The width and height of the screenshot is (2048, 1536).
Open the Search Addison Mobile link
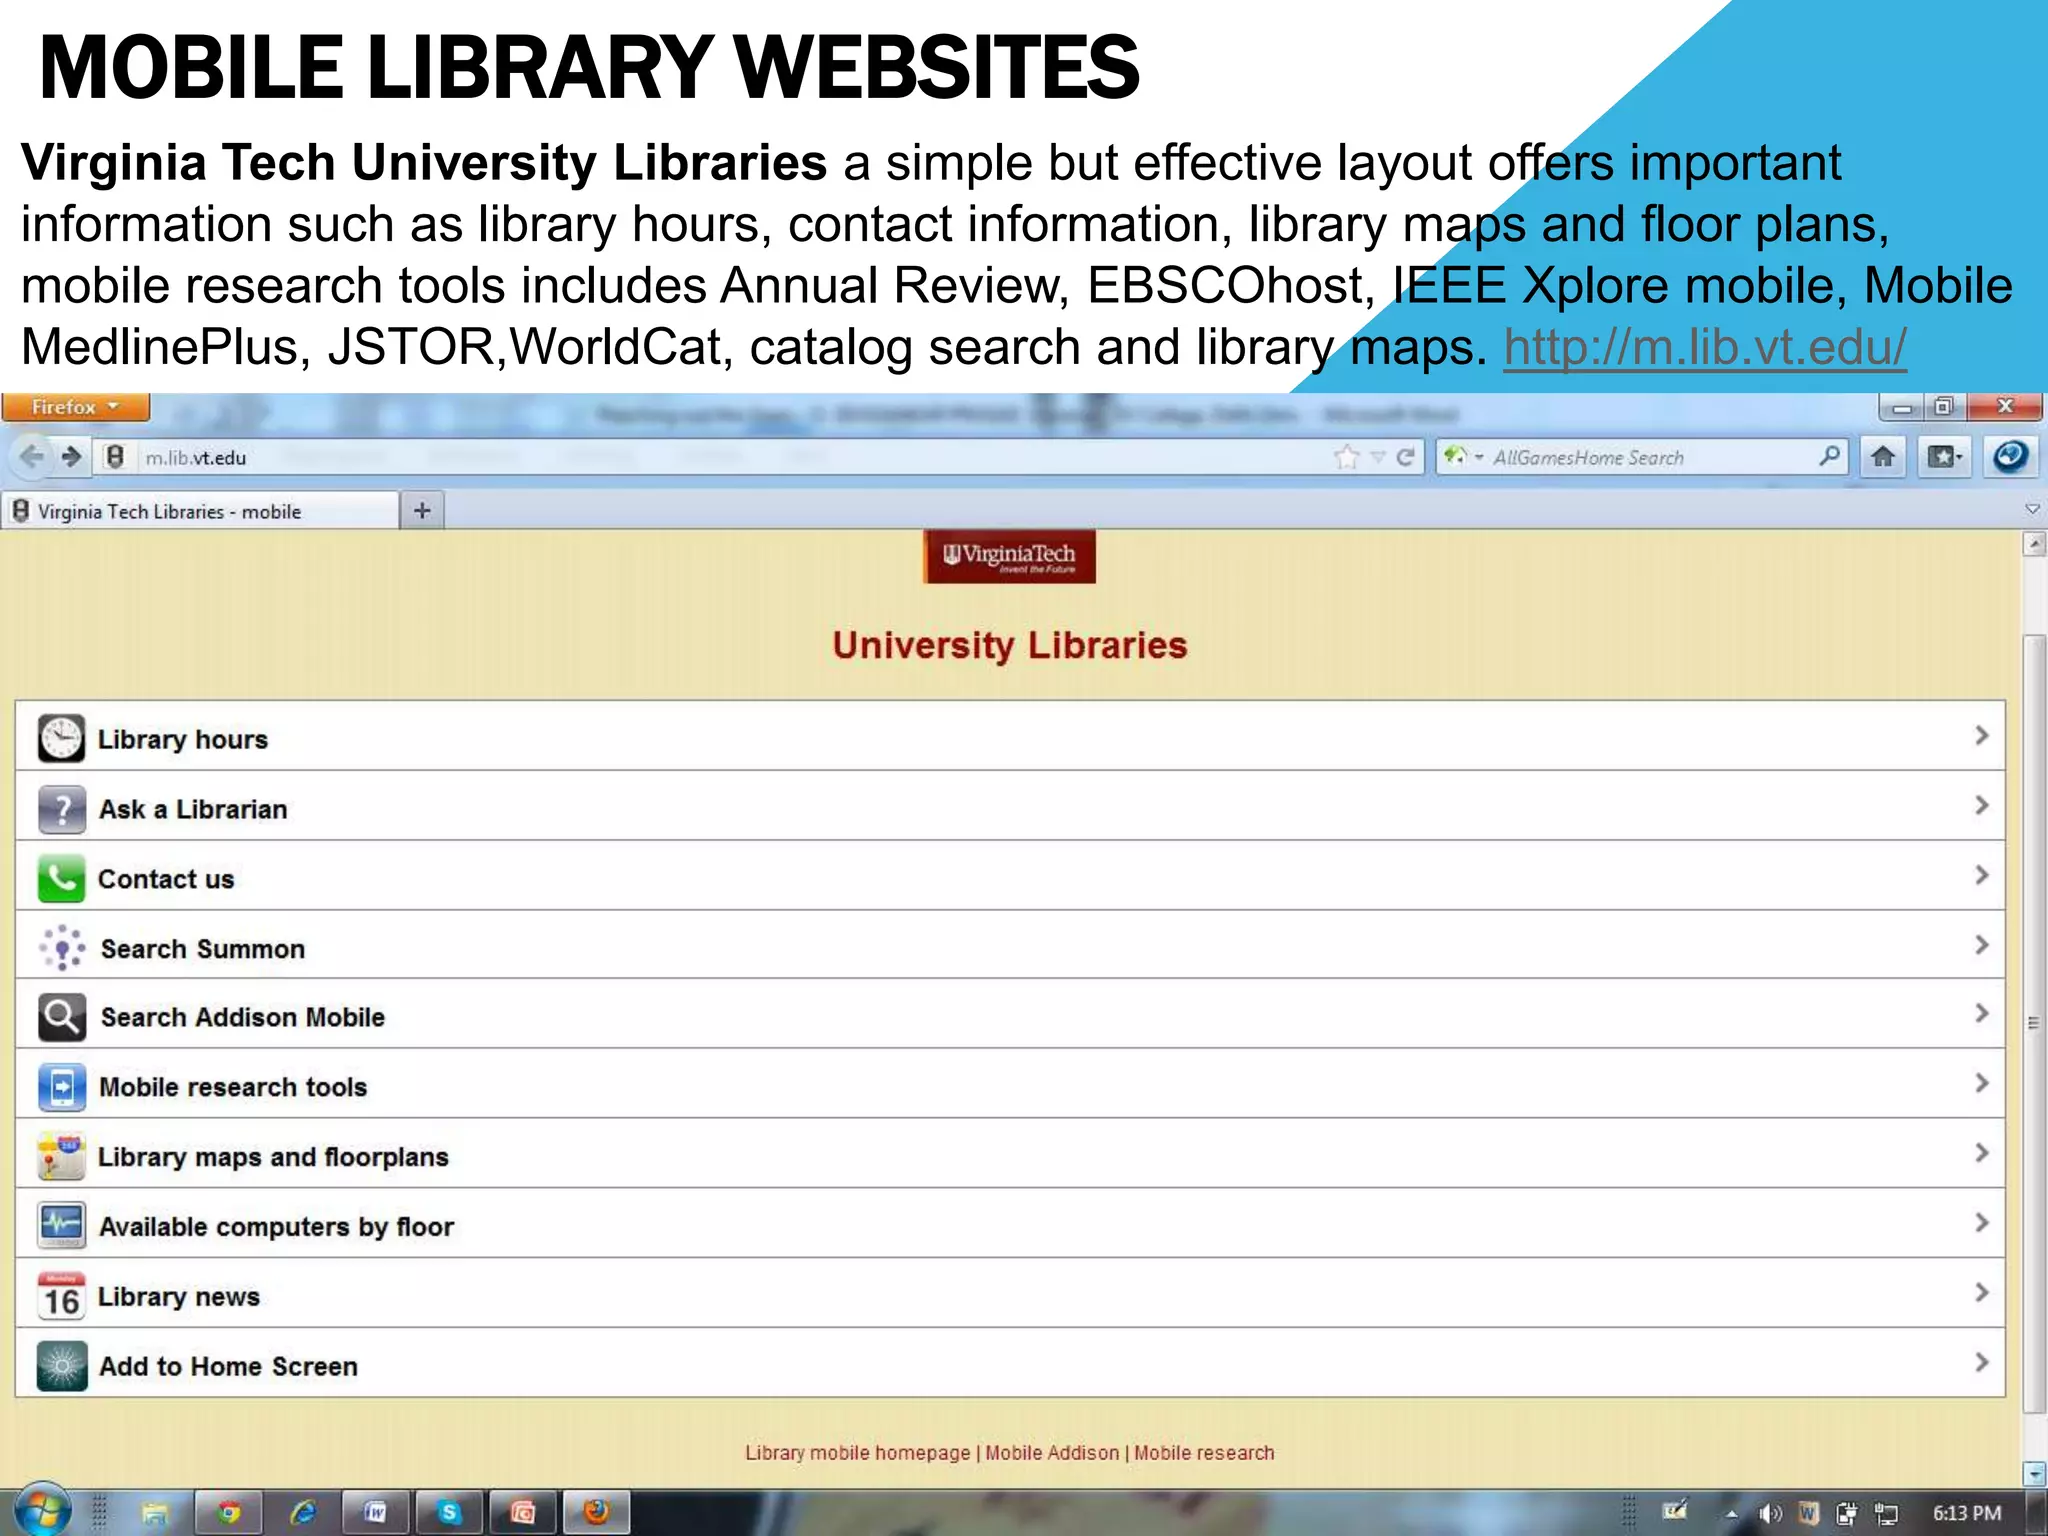tap(243, 1017)
